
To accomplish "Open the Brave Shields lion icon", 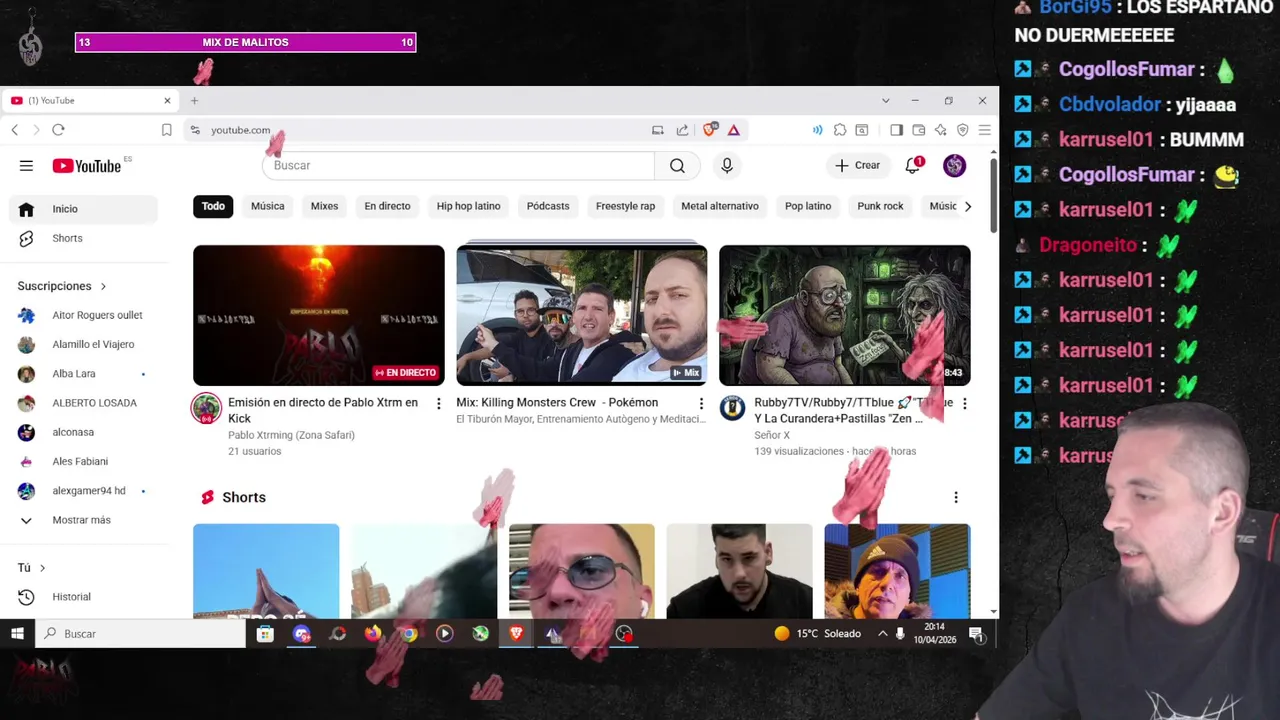I will [x=710, y=130].
